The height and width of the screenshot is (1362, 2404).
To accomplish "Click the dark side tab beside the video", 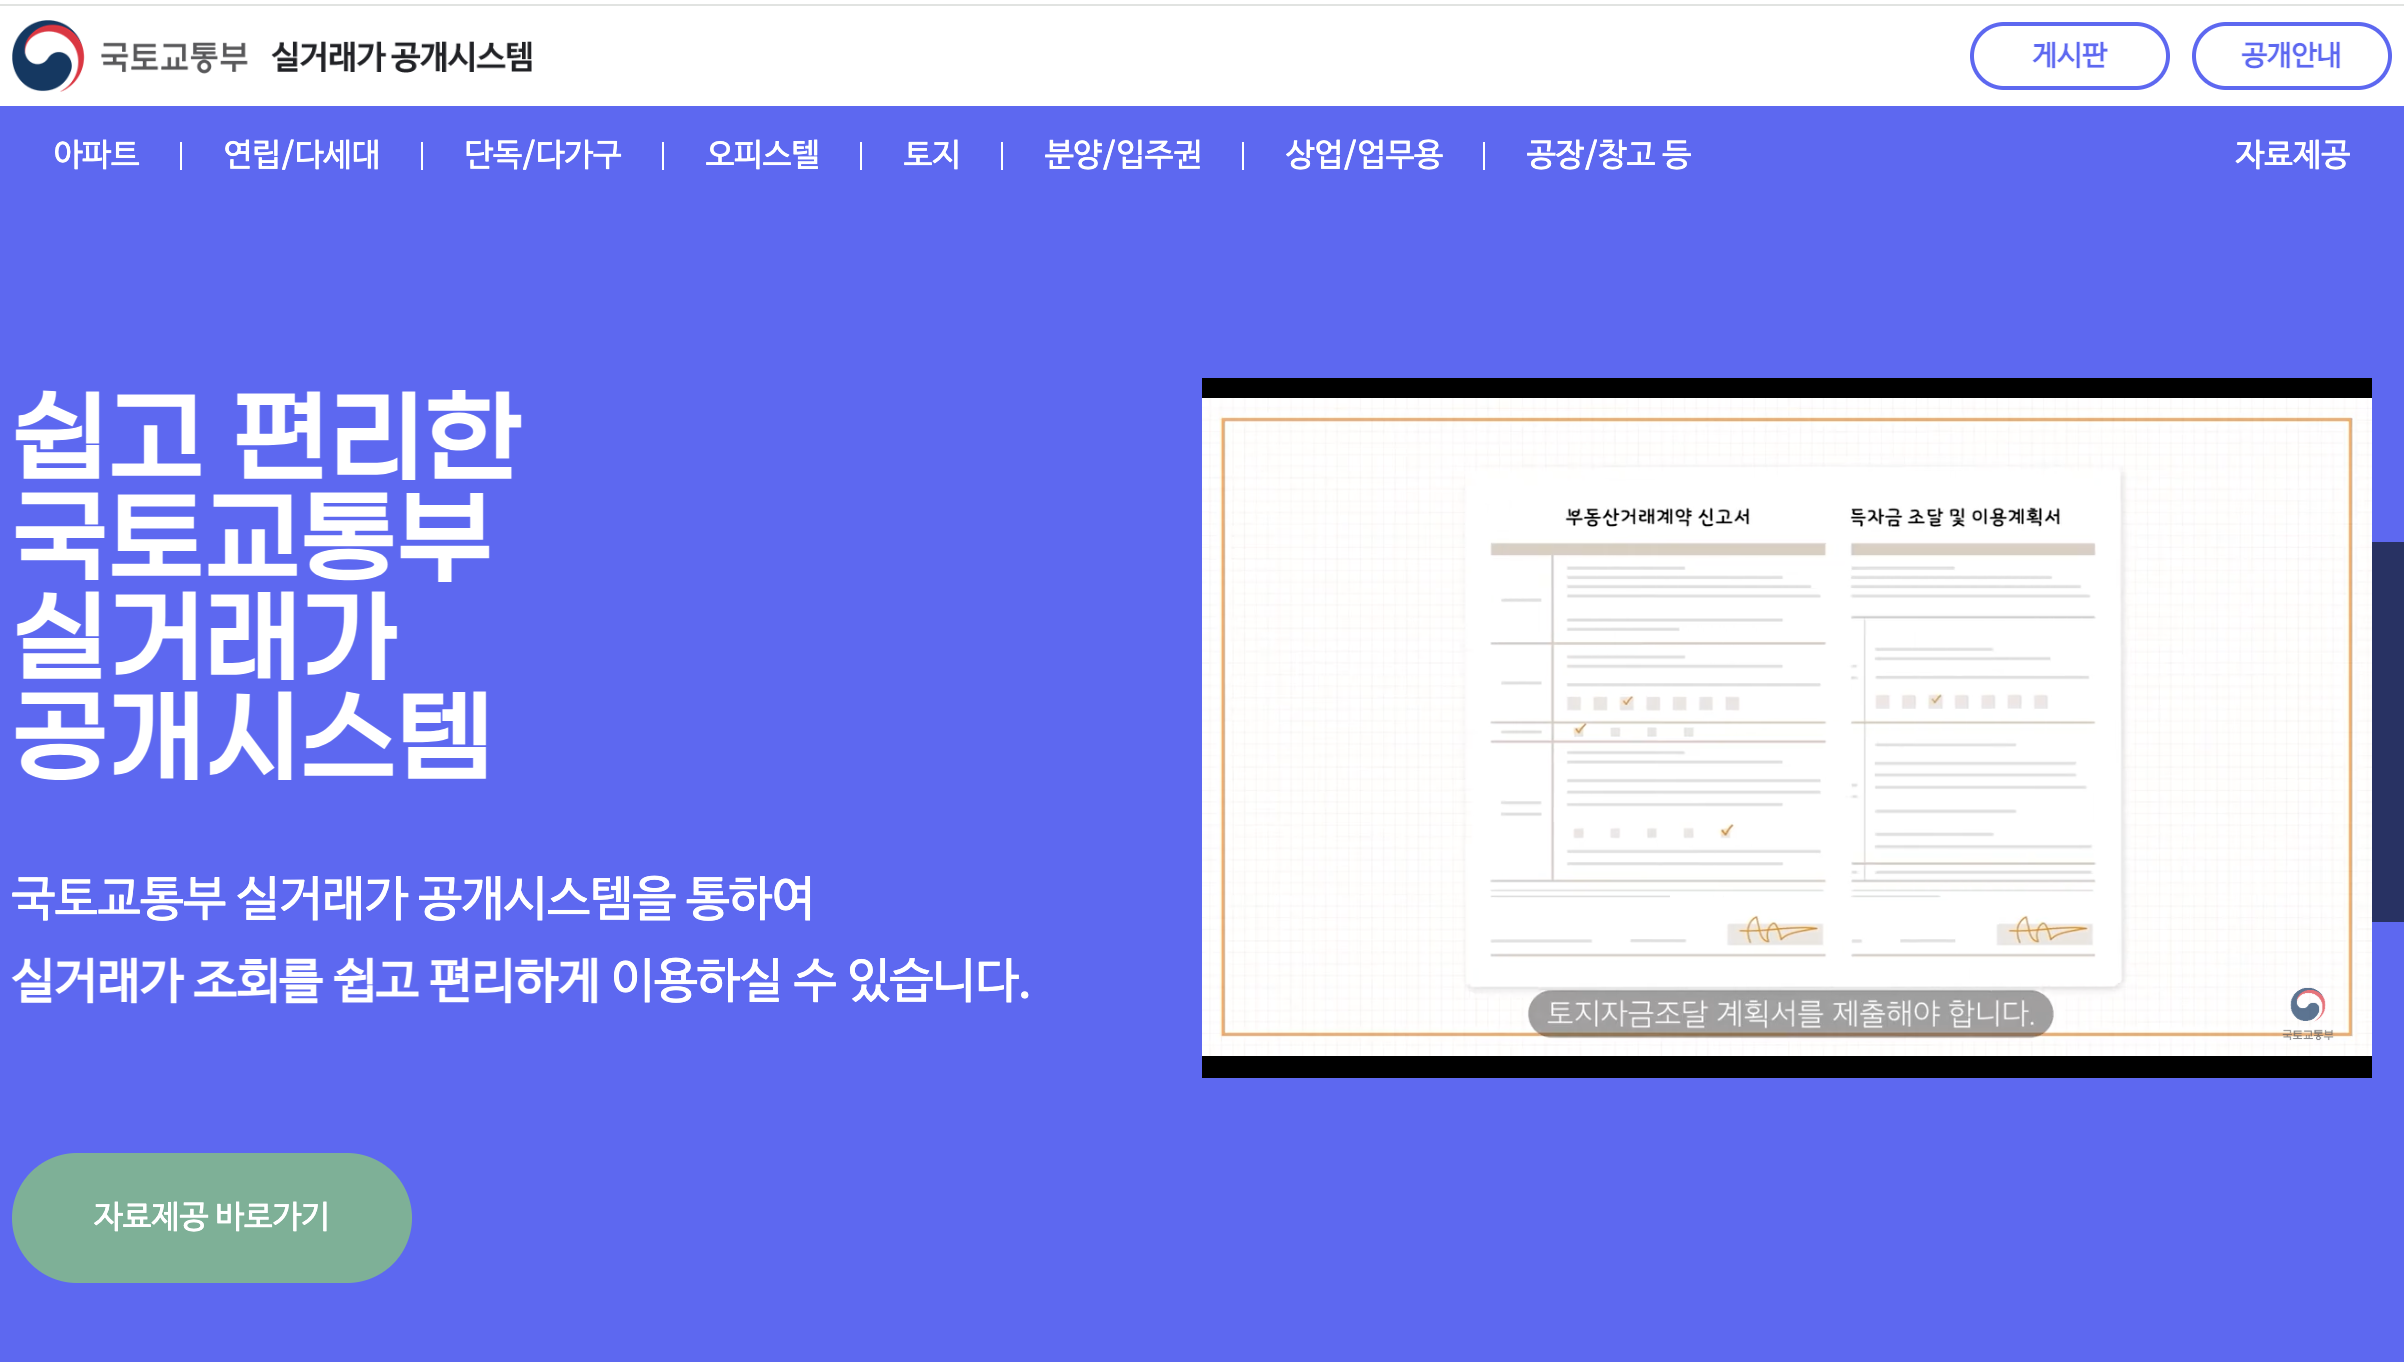I will tap(2388, 731).
